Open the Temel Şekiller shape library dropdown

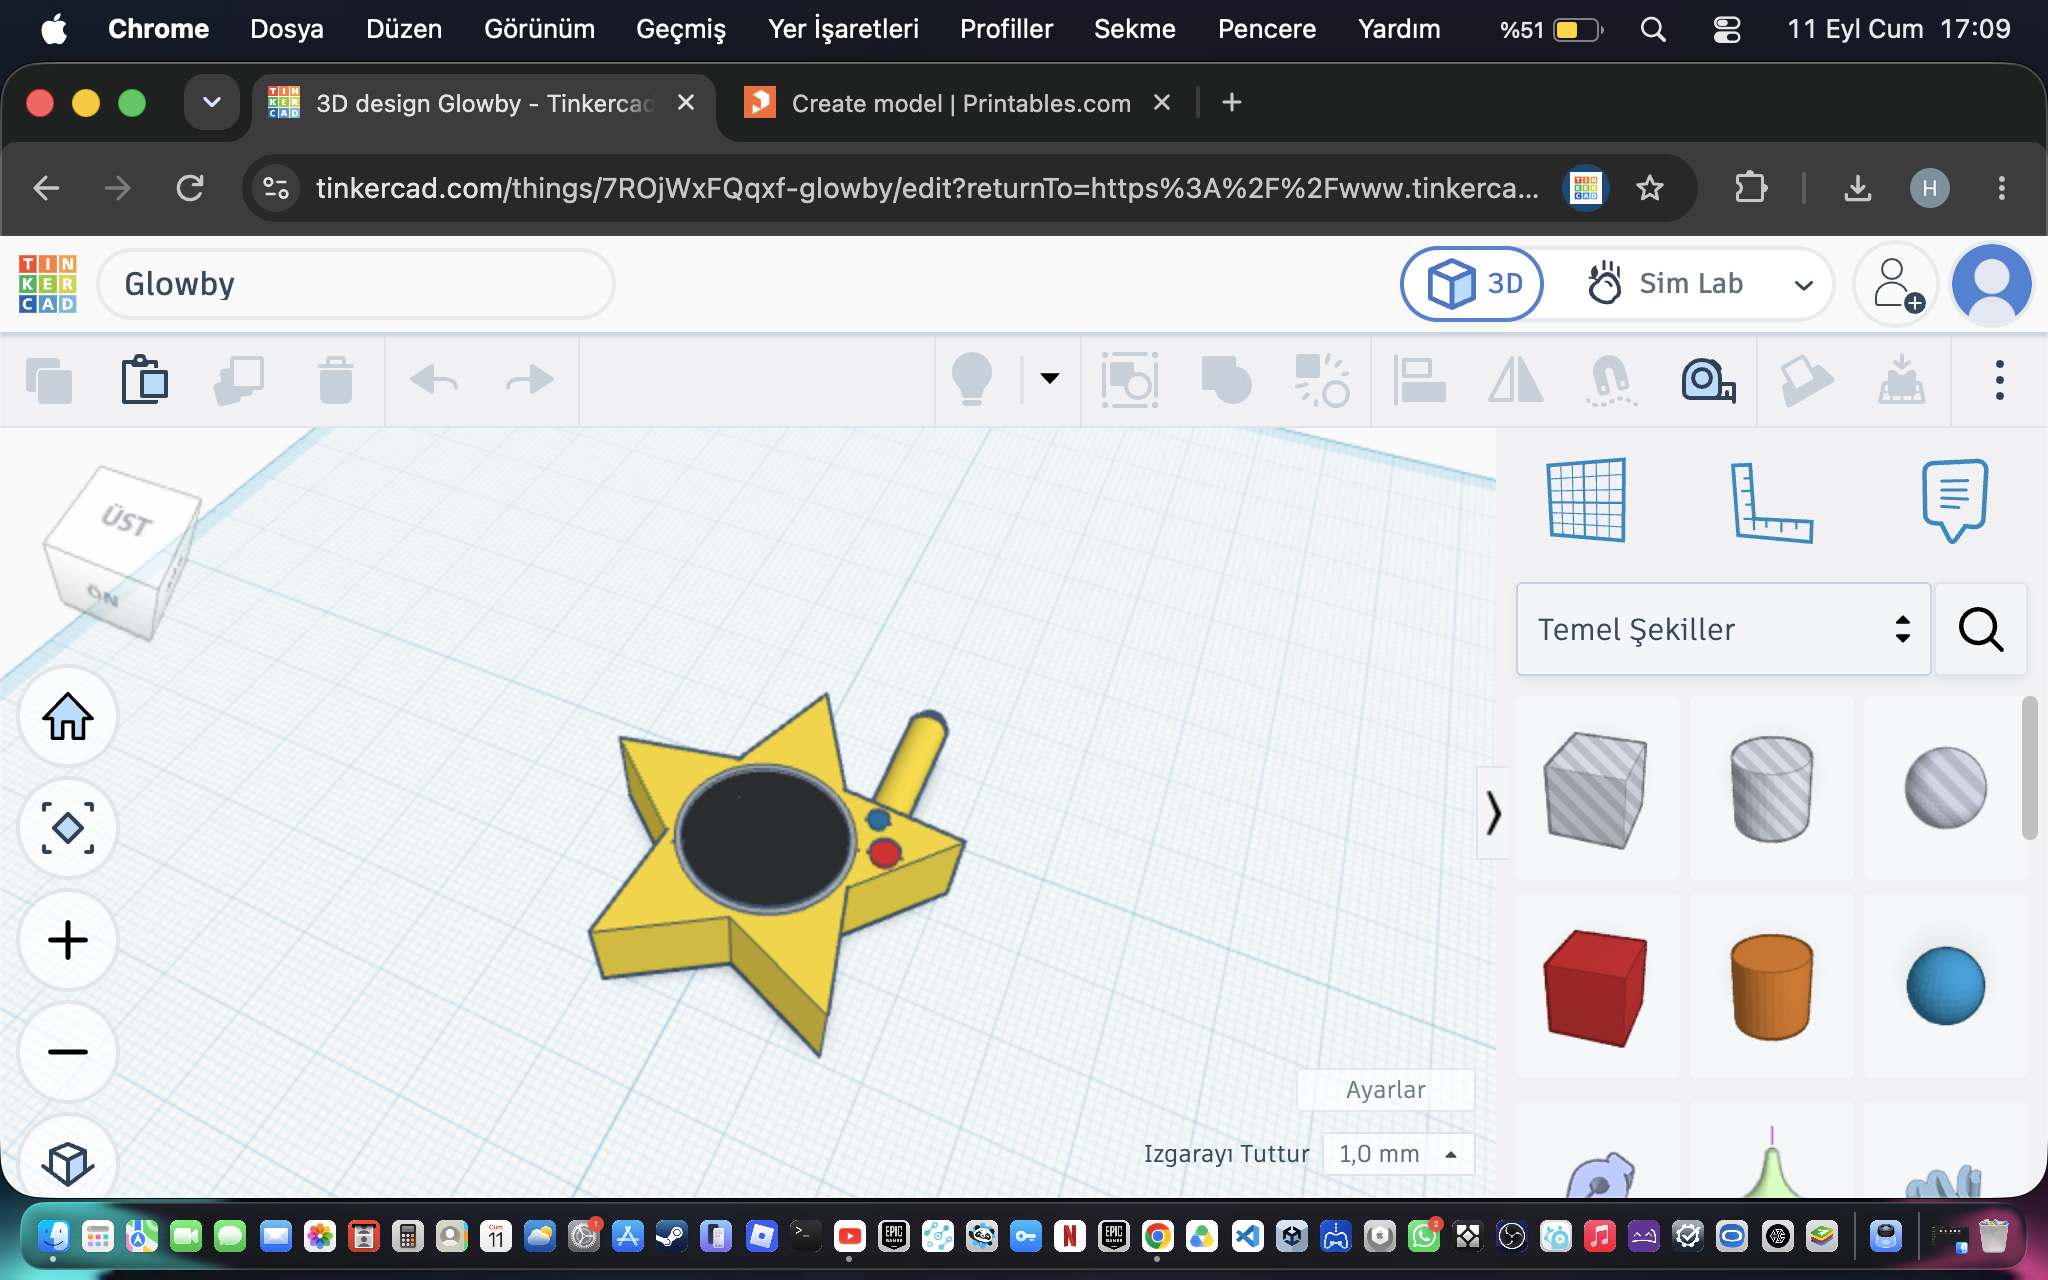(x=1724, y=629)
